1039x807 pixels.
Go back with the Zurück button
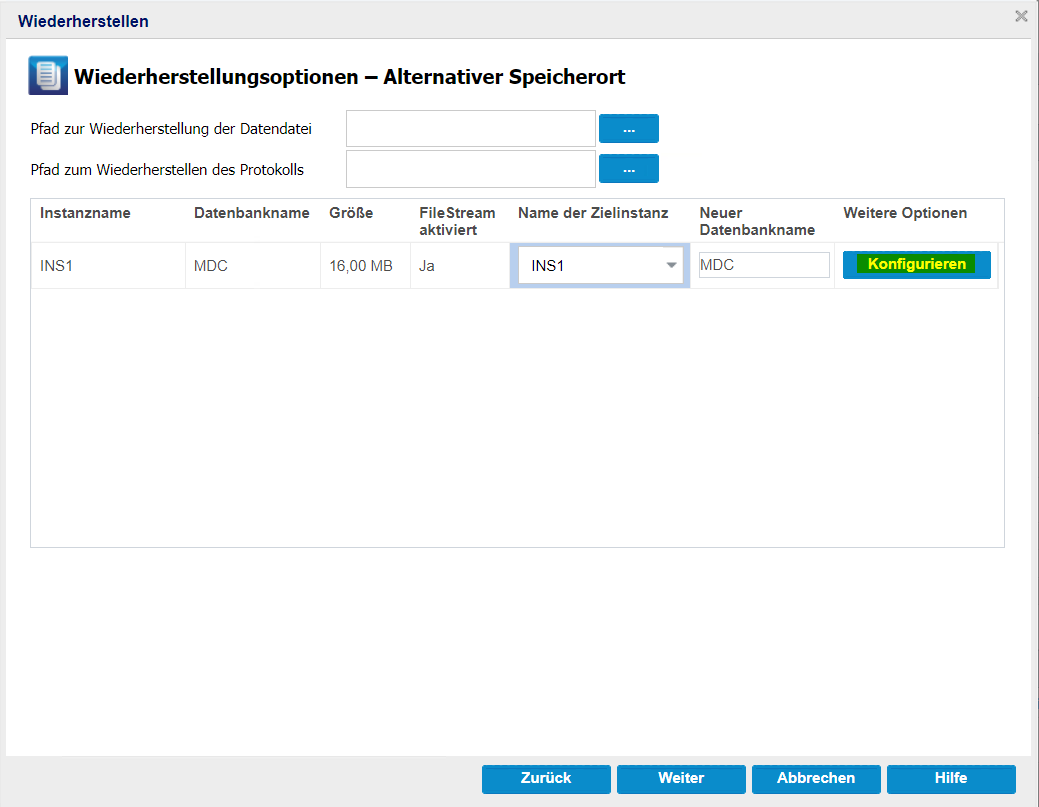pos(546,778)
